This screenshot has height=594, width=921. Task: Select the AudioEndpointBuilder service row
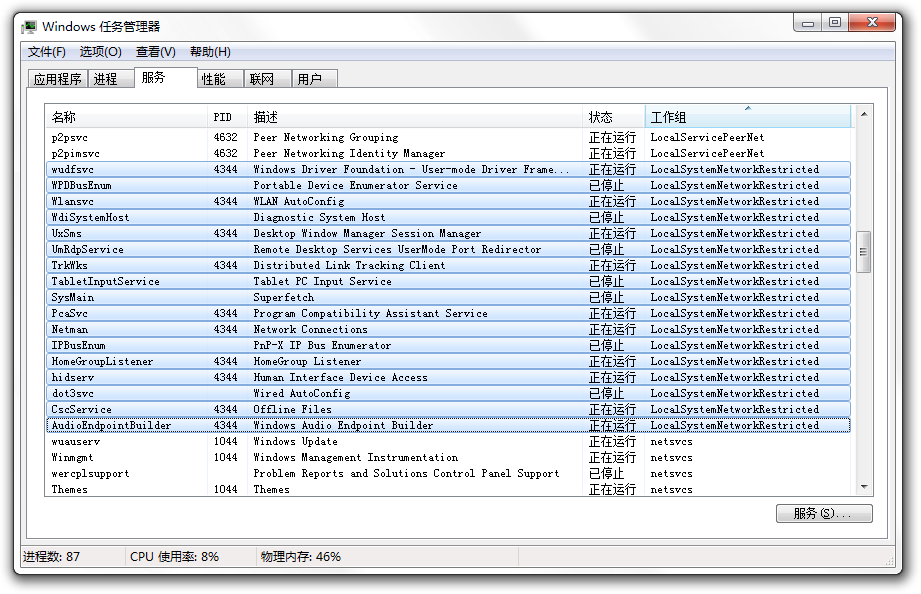(111, 425)
